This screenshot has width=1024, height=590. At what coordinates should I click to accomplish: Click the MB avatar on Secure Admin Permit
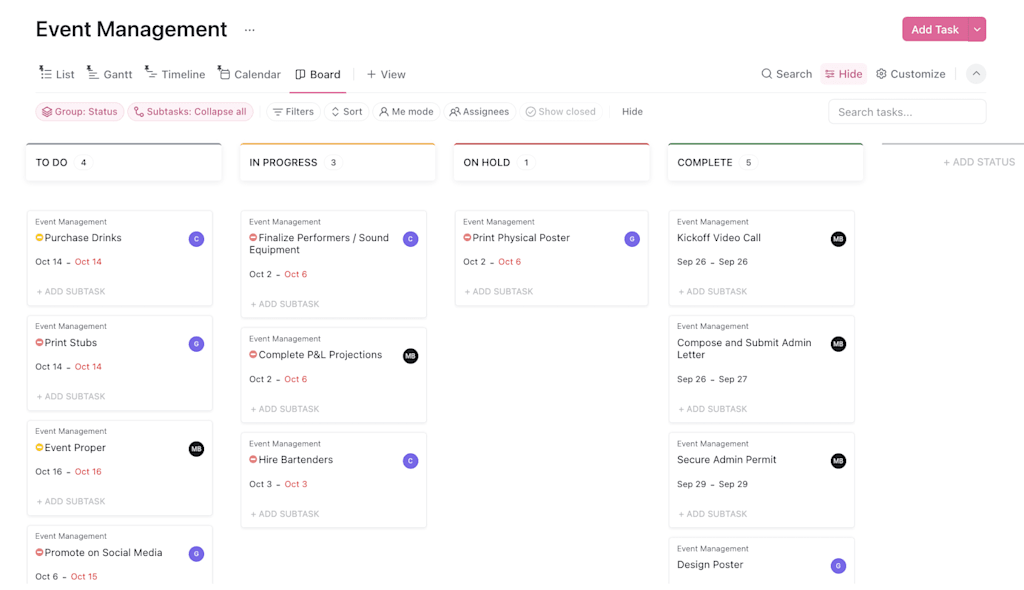coord(839,461)
